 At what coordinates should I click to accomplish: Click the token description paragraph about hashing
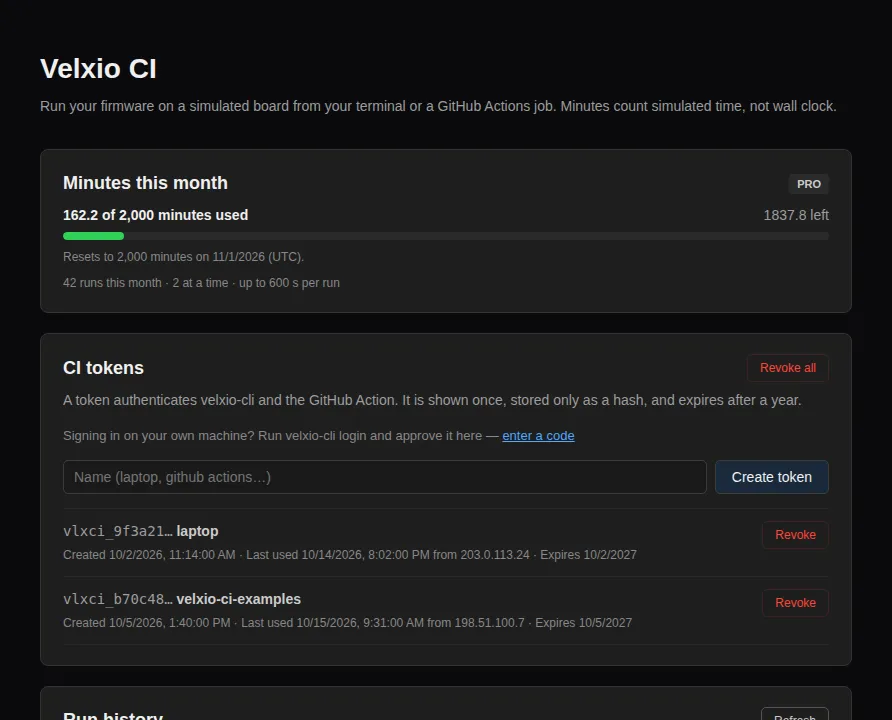pos(432,400)
